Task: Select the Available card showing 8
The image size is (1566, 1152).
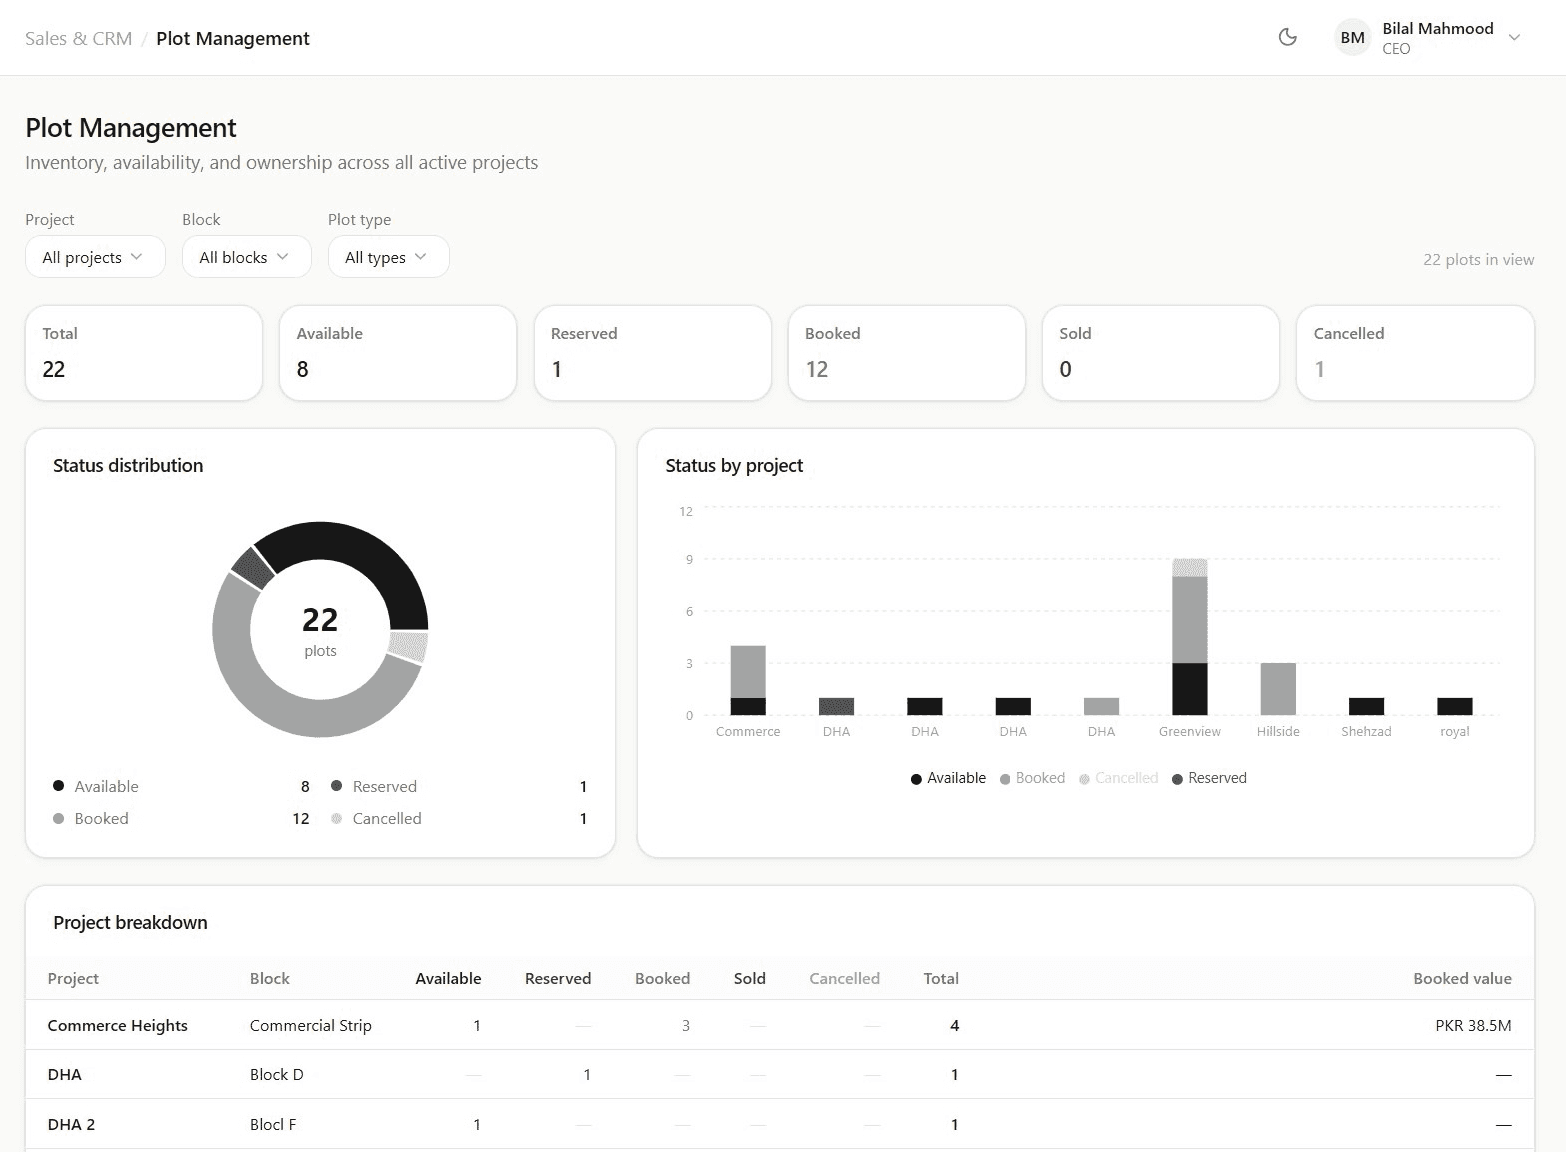Action: [398, 353]
